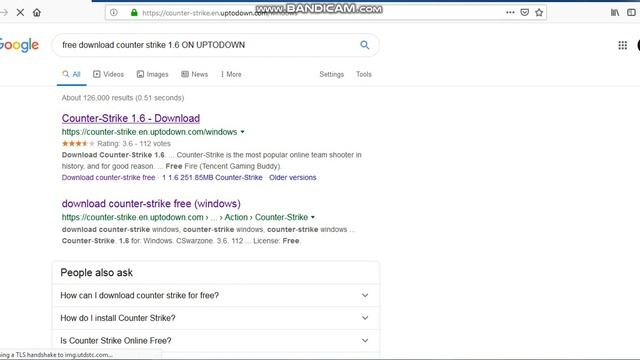640x360 pixels.
Task: Bookmark this page with the star icon
Action: pos(539,13)
